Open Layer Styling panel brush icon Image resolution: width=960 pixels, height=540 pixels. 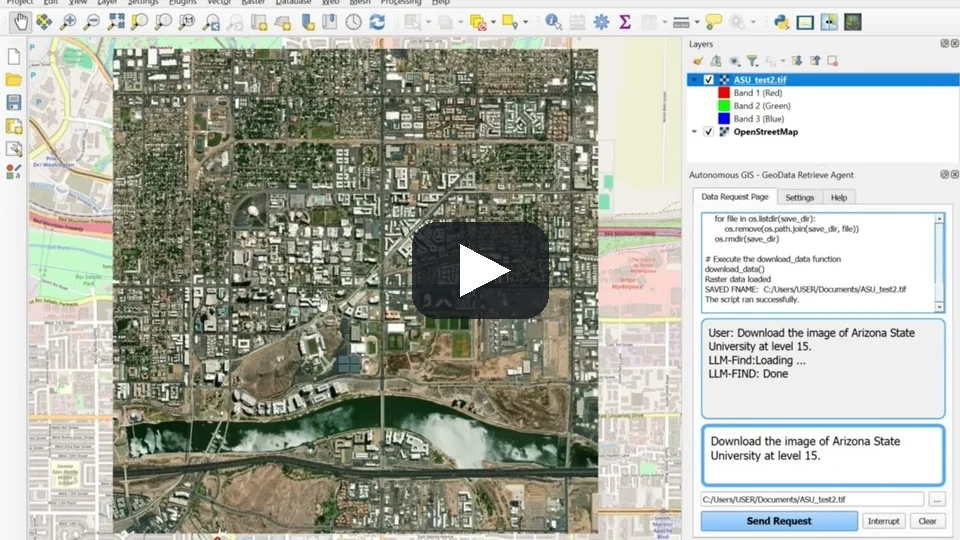tap(698, 61)
